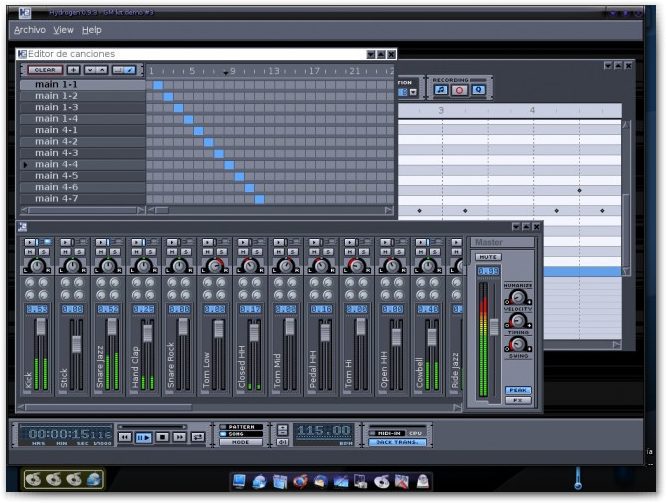Click the add new pattern plus button
This screenshot has width=666, height=503.
tap(73, 70)
